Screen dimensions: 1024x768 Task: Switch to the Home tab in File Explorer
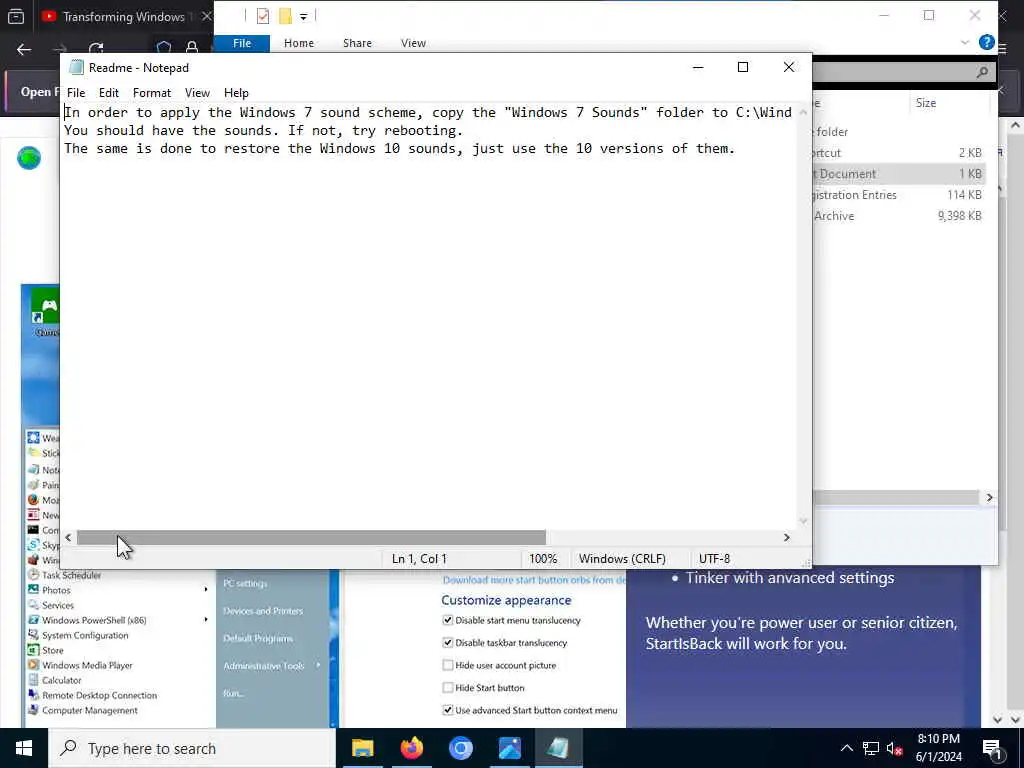(x=298, y=43)
